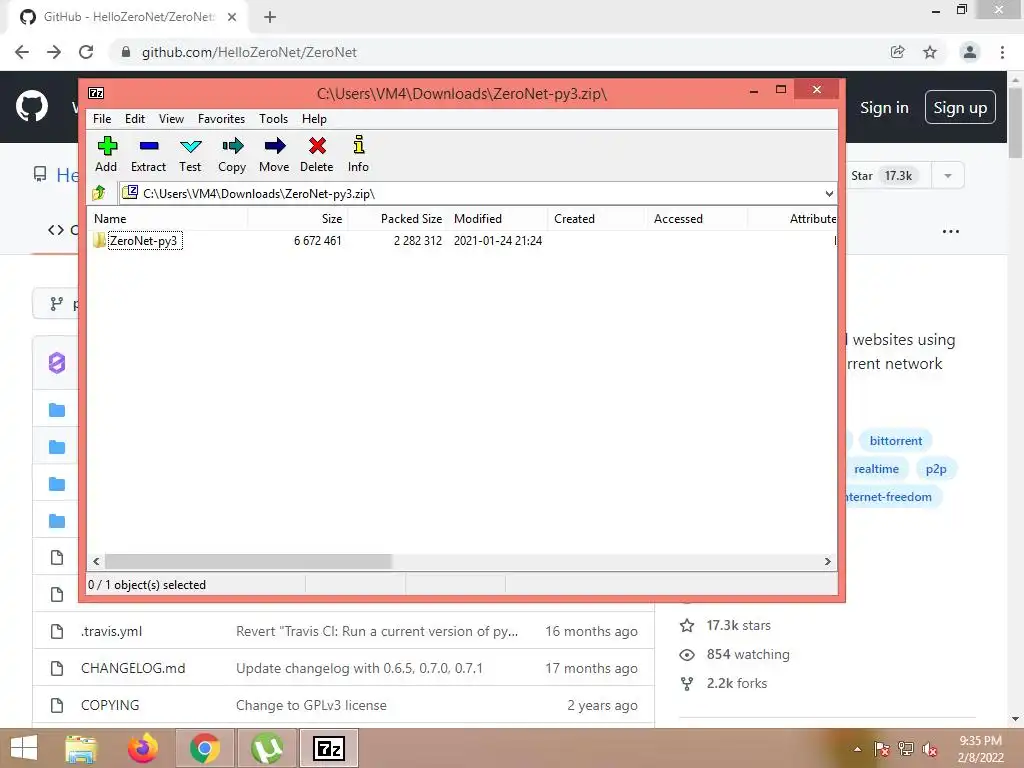The image size is (1024, 768).
Task: Sort by the Accessed column header
Action: pos(697,219)
